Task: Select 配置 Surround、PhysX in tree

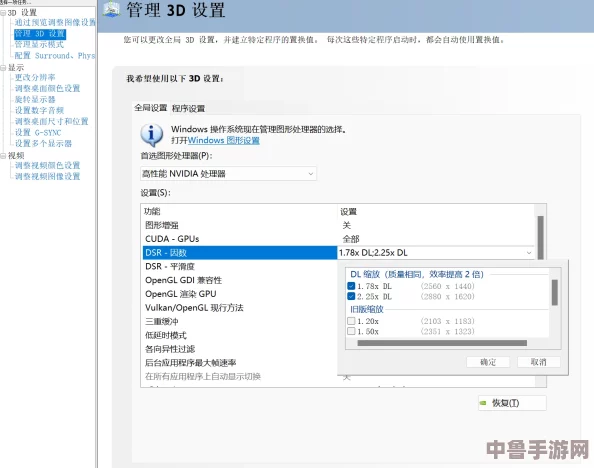Action: [x=55, y=56]
